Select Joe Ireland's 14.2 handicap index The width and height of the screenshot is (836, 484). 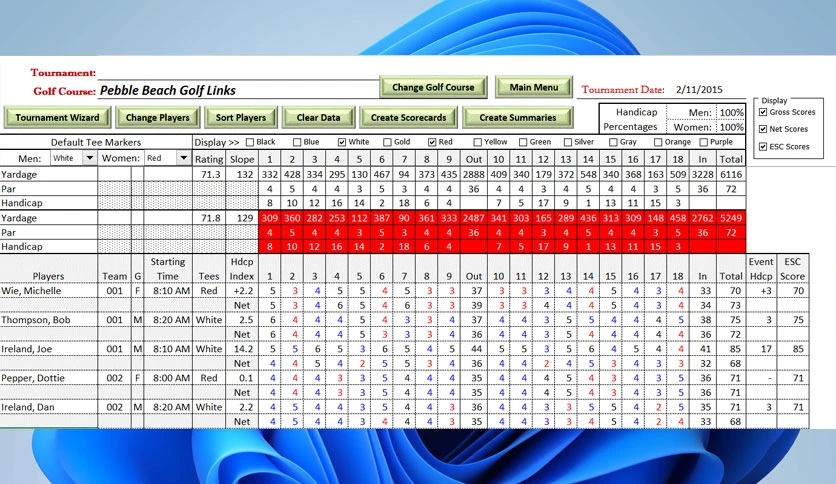point(242,349)
